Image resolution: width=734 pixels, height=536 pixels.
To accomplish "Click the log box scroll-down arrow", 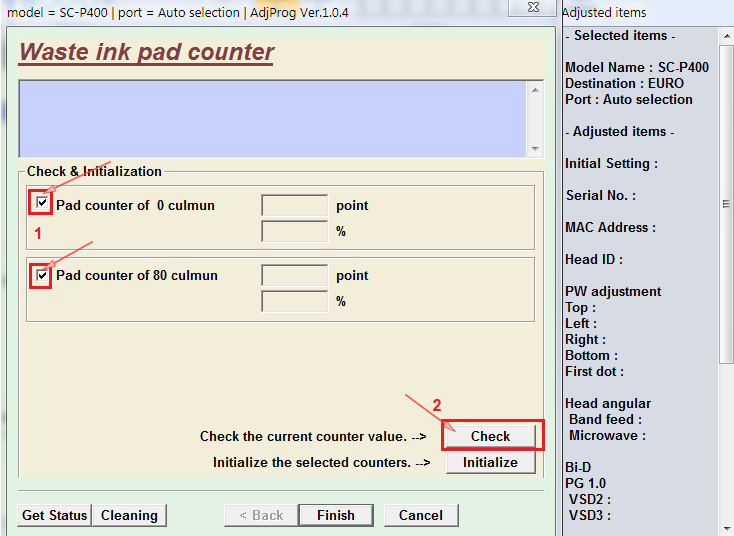I will (x=535, y=149).
